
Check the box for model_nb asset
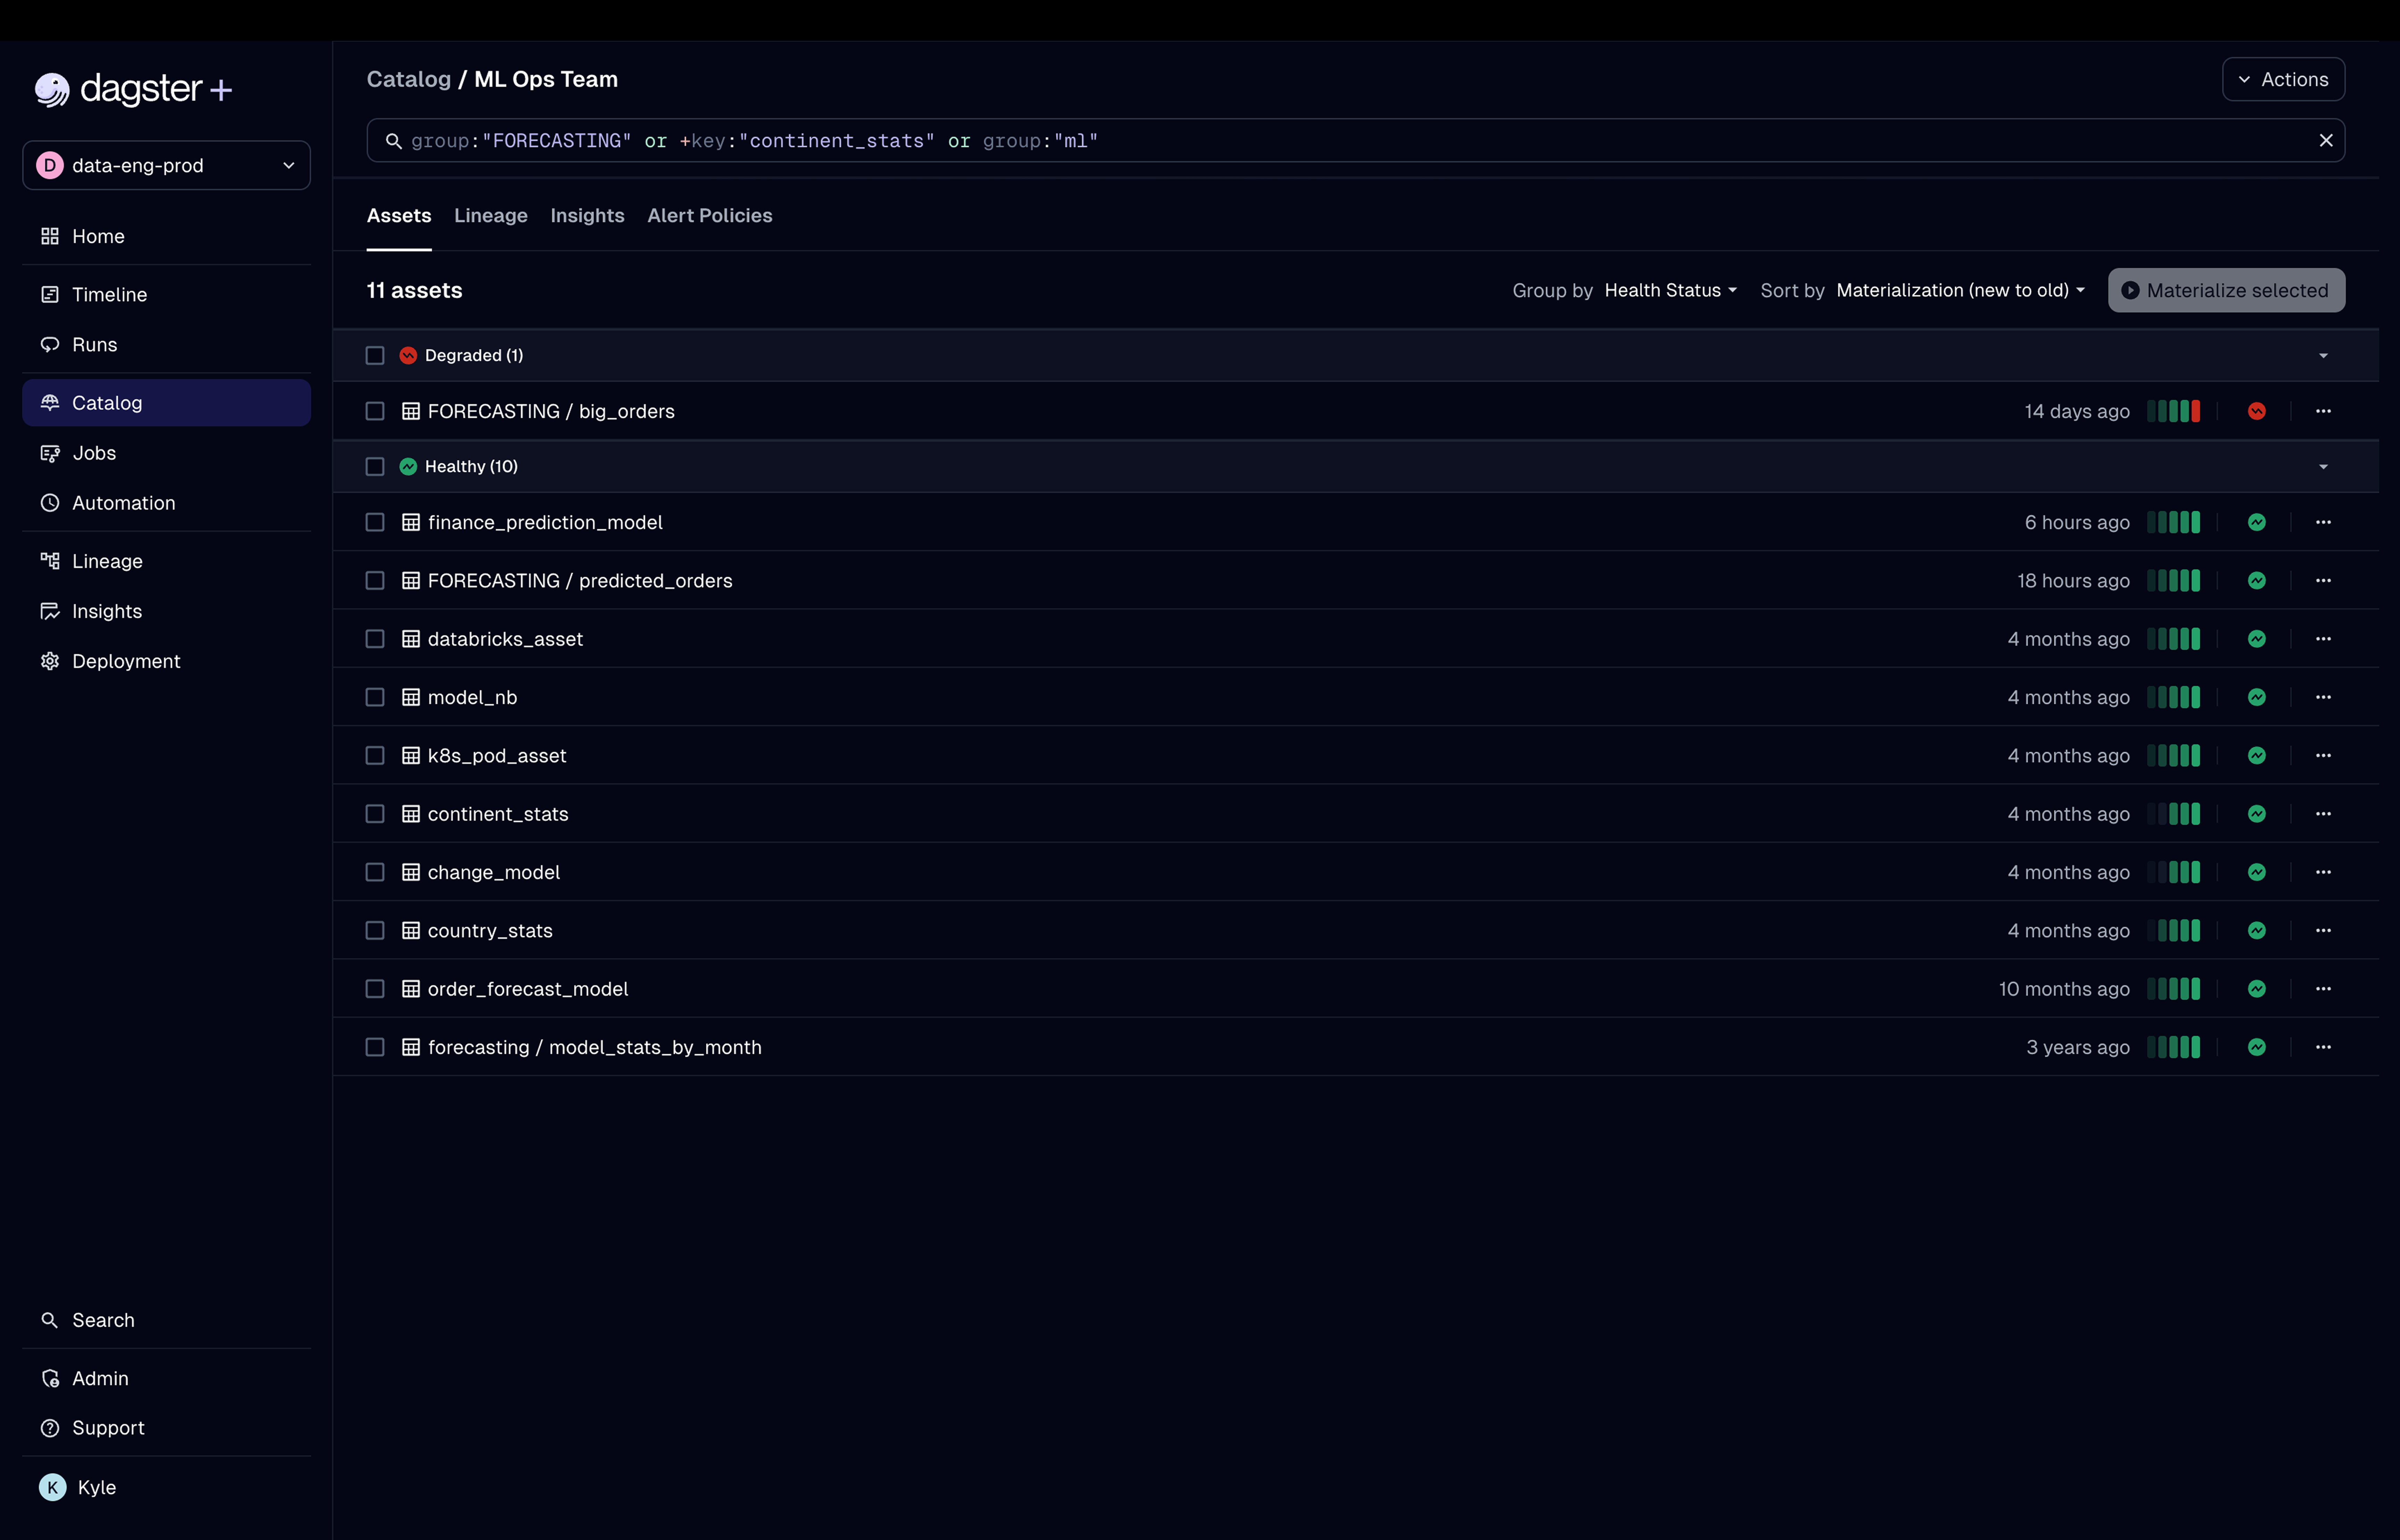click(x=375, y=697)
